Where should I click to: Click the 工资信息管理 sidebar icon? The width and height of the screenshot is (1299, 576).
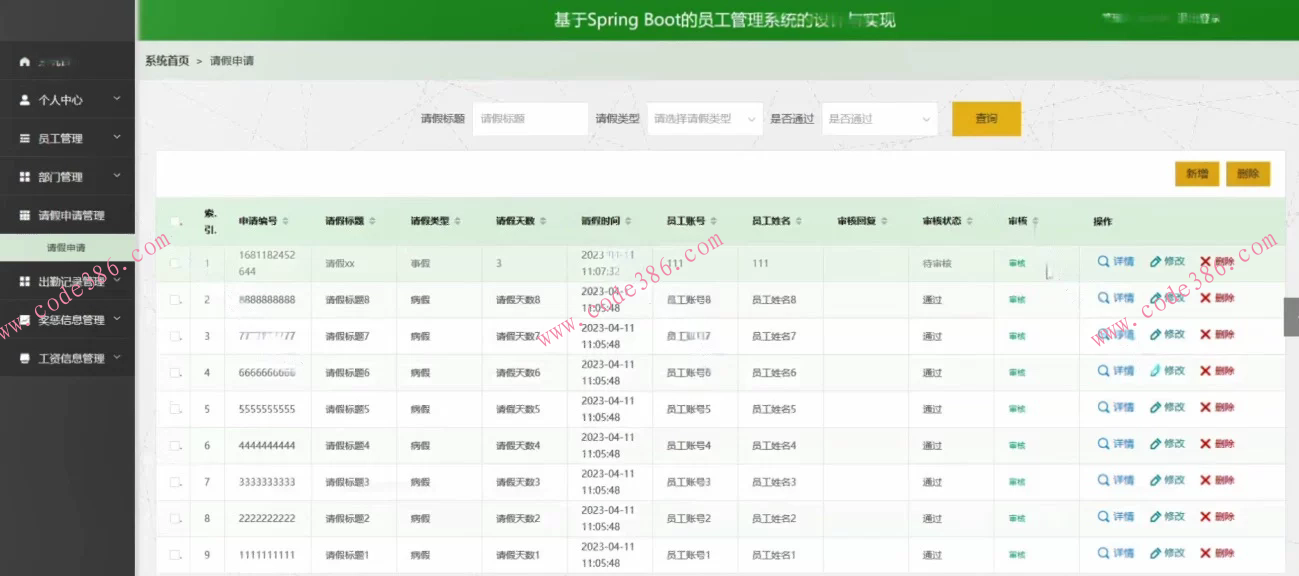[x=23, y=357]
